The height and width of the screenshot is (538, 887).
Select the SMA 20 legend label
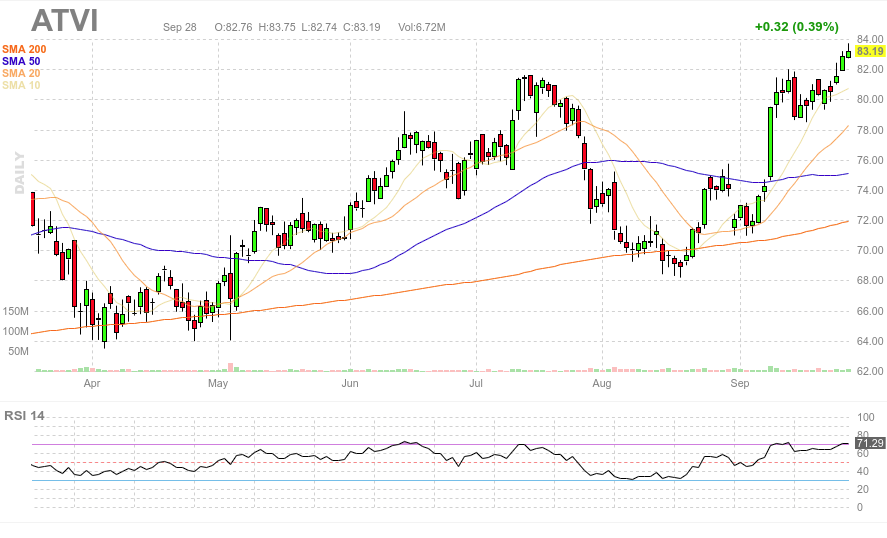tap(21, 73)
